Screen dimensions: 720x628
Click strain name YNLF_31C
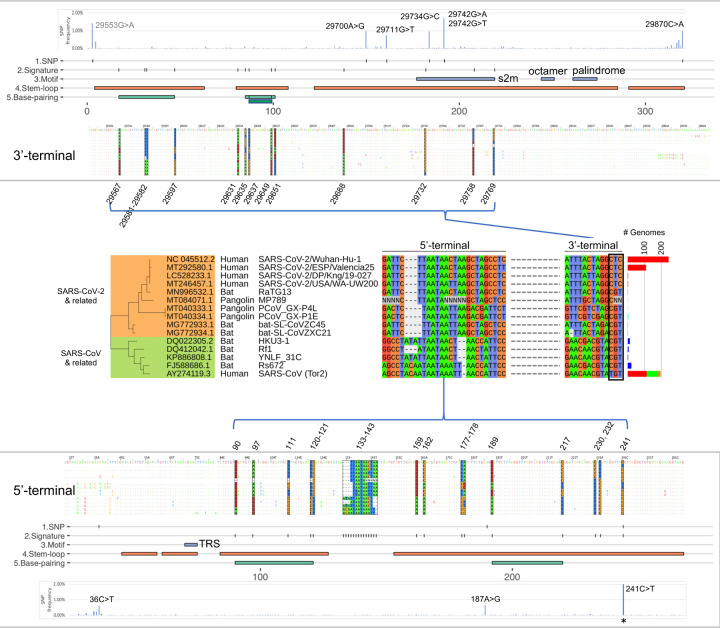(x=280, y=358)
